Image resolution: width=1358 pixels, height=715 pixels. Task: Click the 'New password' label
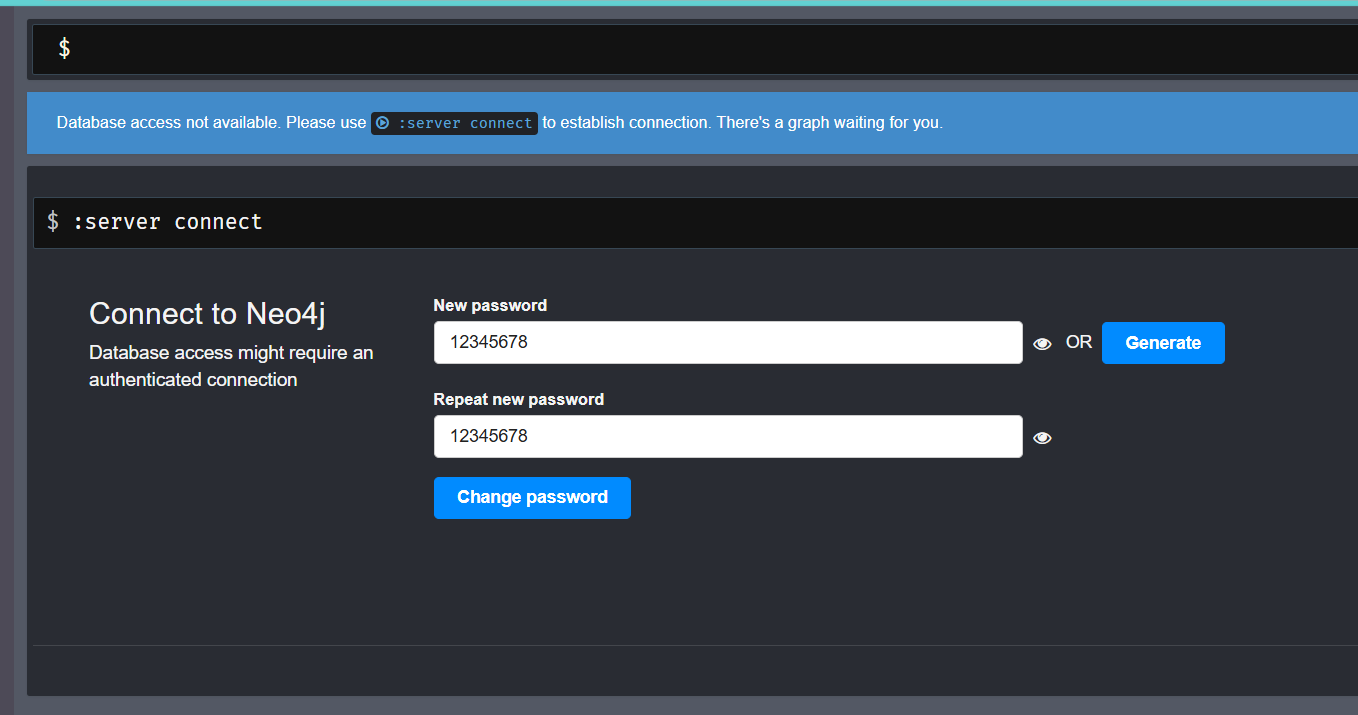pyautogui.click(x=490, y=305)
